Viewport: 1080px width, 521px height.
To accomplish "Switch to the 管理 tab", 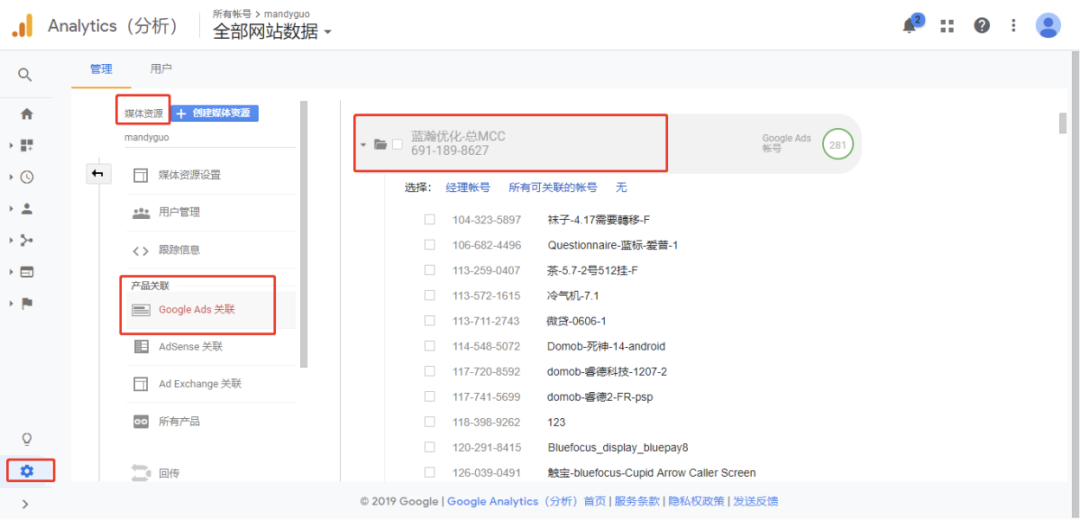I will pos(101,69).
